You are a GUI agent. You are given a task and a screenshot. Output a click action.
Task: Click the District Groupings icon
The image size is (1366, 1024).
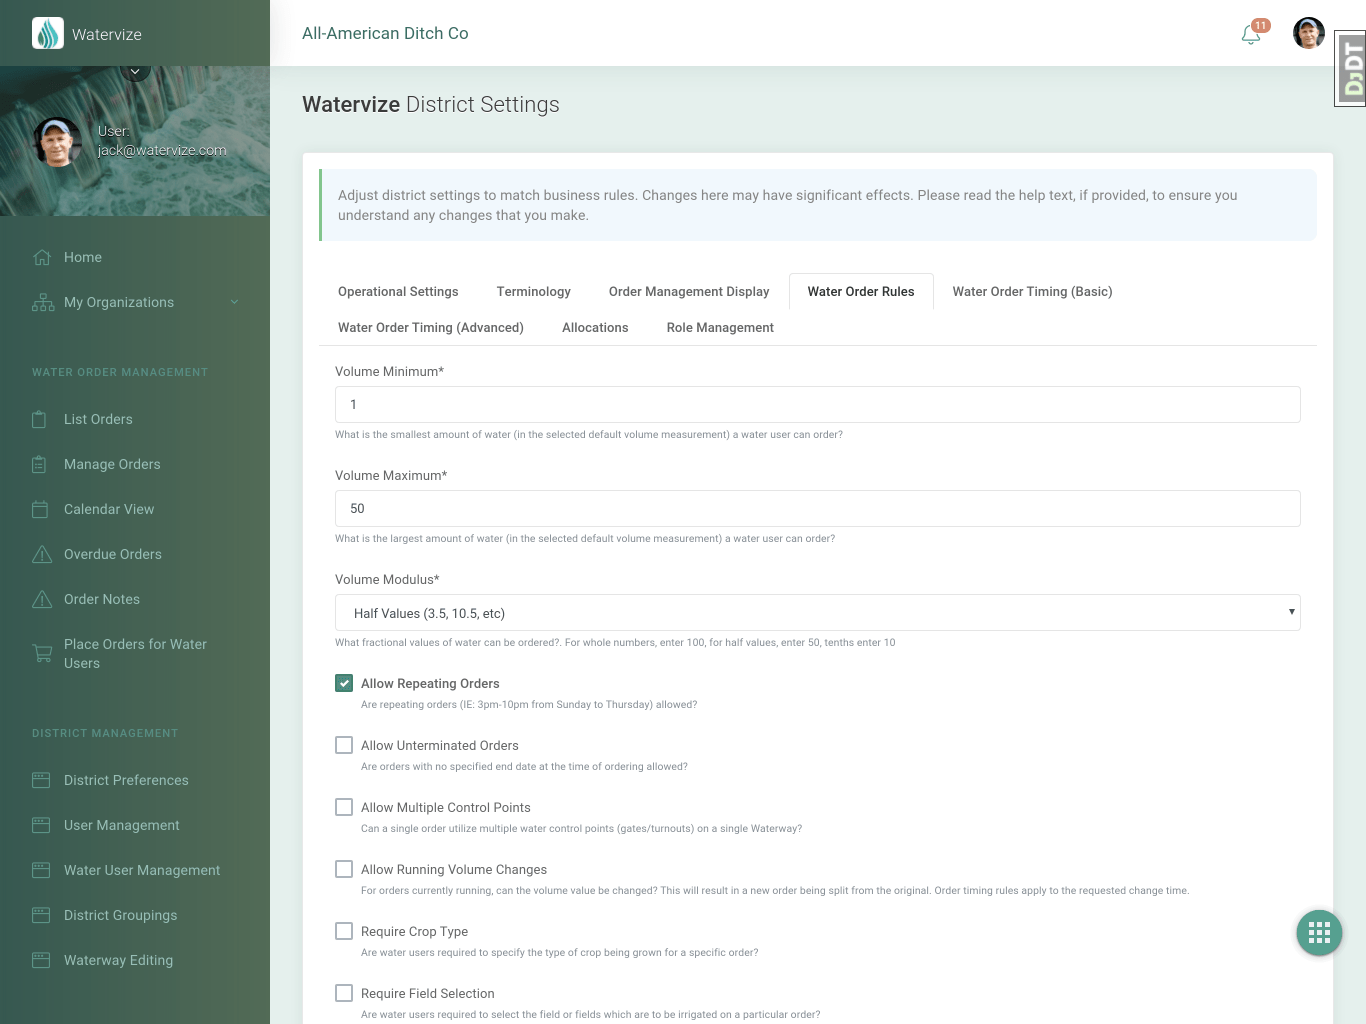tap(41, 915)
